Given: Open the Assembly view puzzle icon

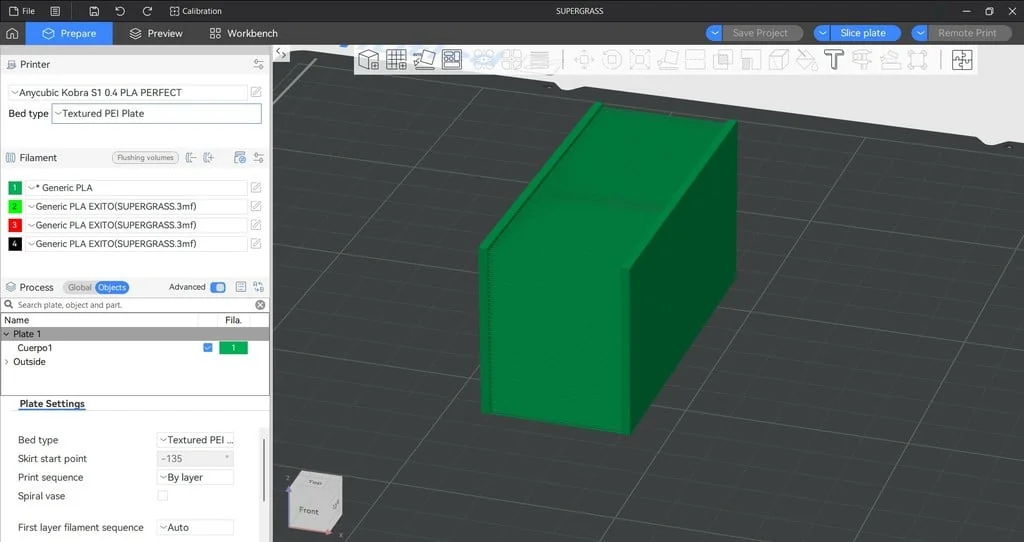Looking at the screenshot, I should (961, 60).
